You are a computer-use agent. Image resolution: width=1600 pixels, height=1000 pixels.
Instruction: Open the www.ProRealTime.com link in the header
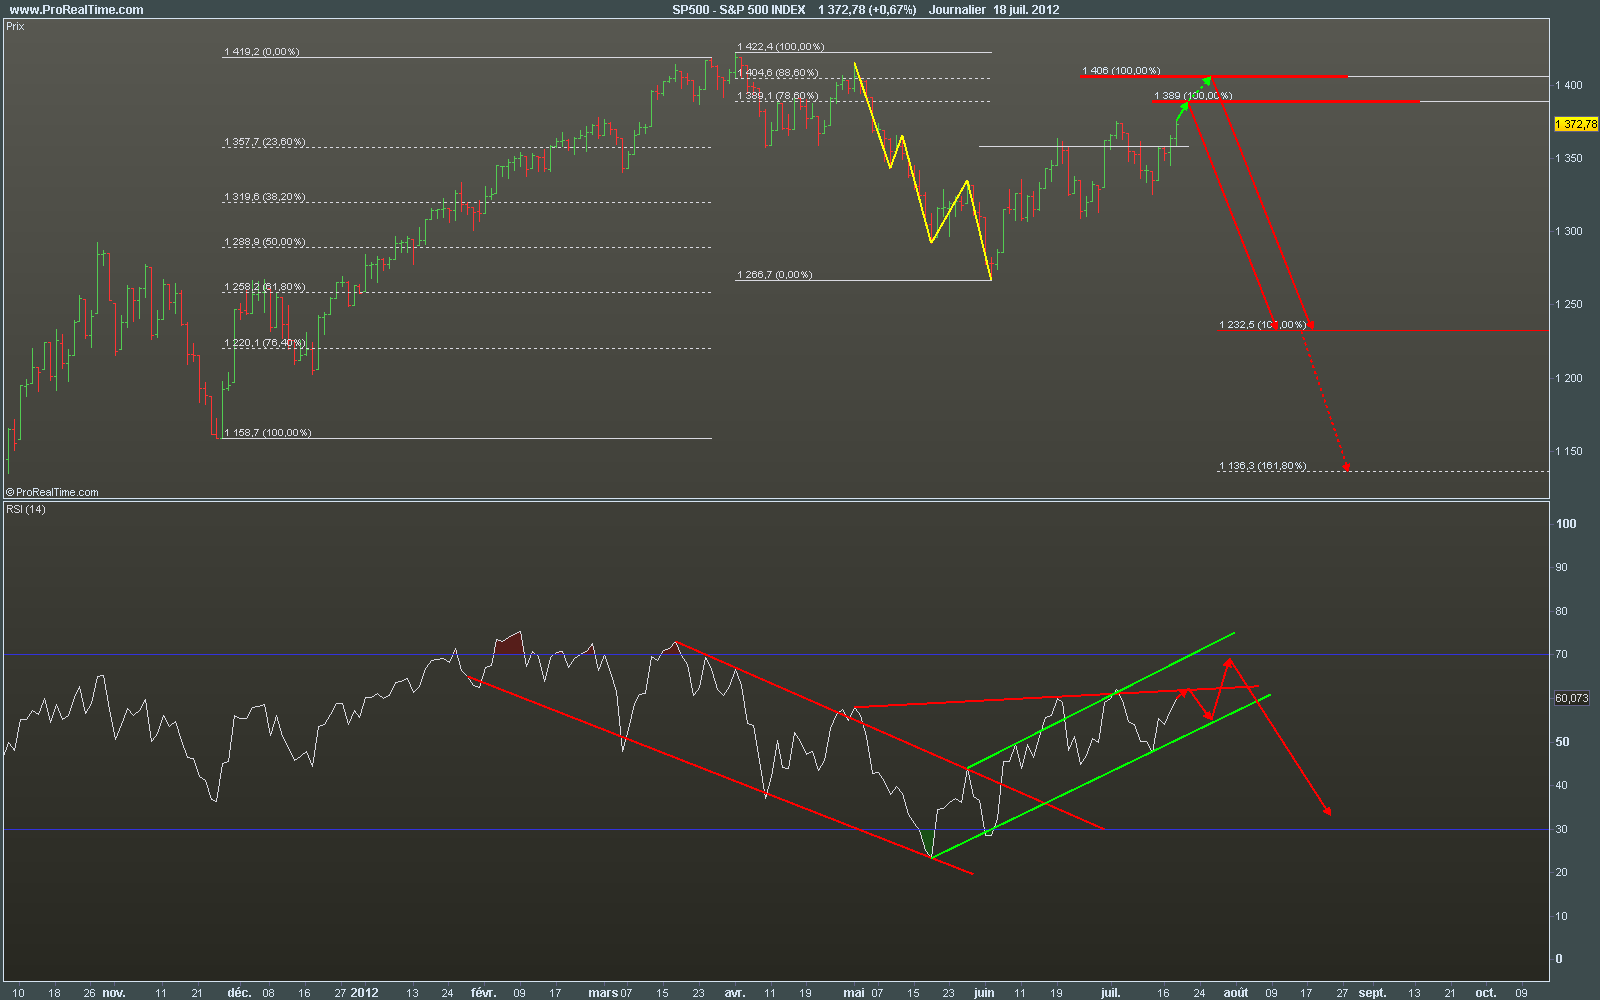(x=76, y=10)
